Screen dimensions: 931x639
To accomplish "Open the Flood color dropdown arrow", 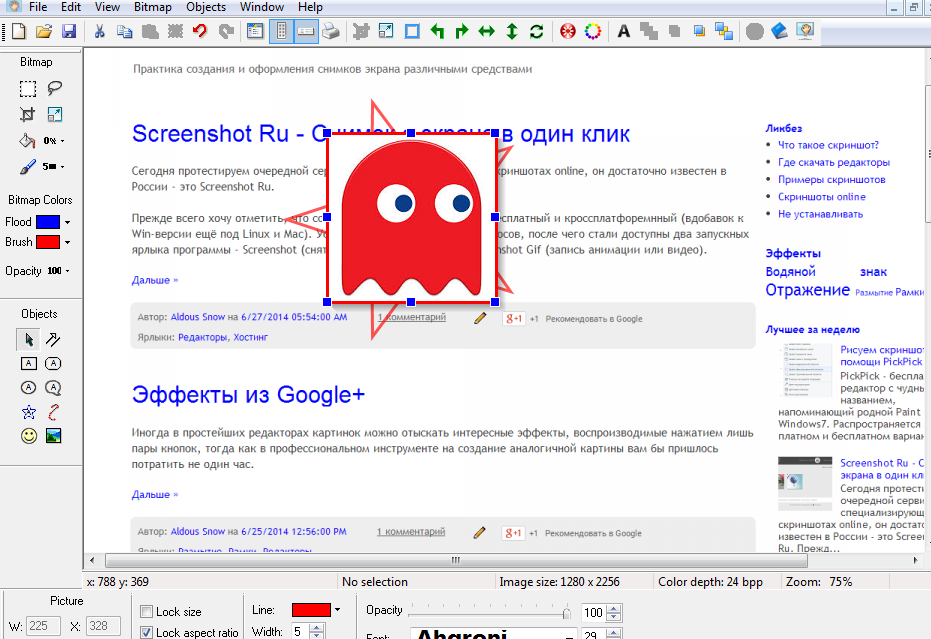I will click(67, 222).
